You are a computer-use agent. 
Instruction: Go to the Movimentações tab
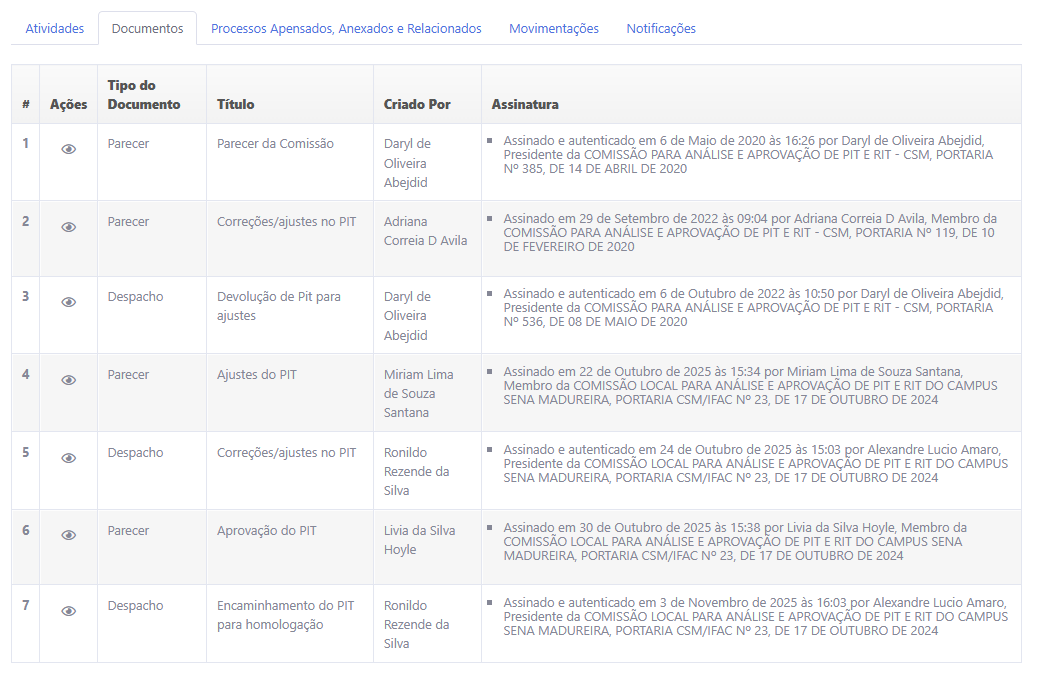click(553, 29)
